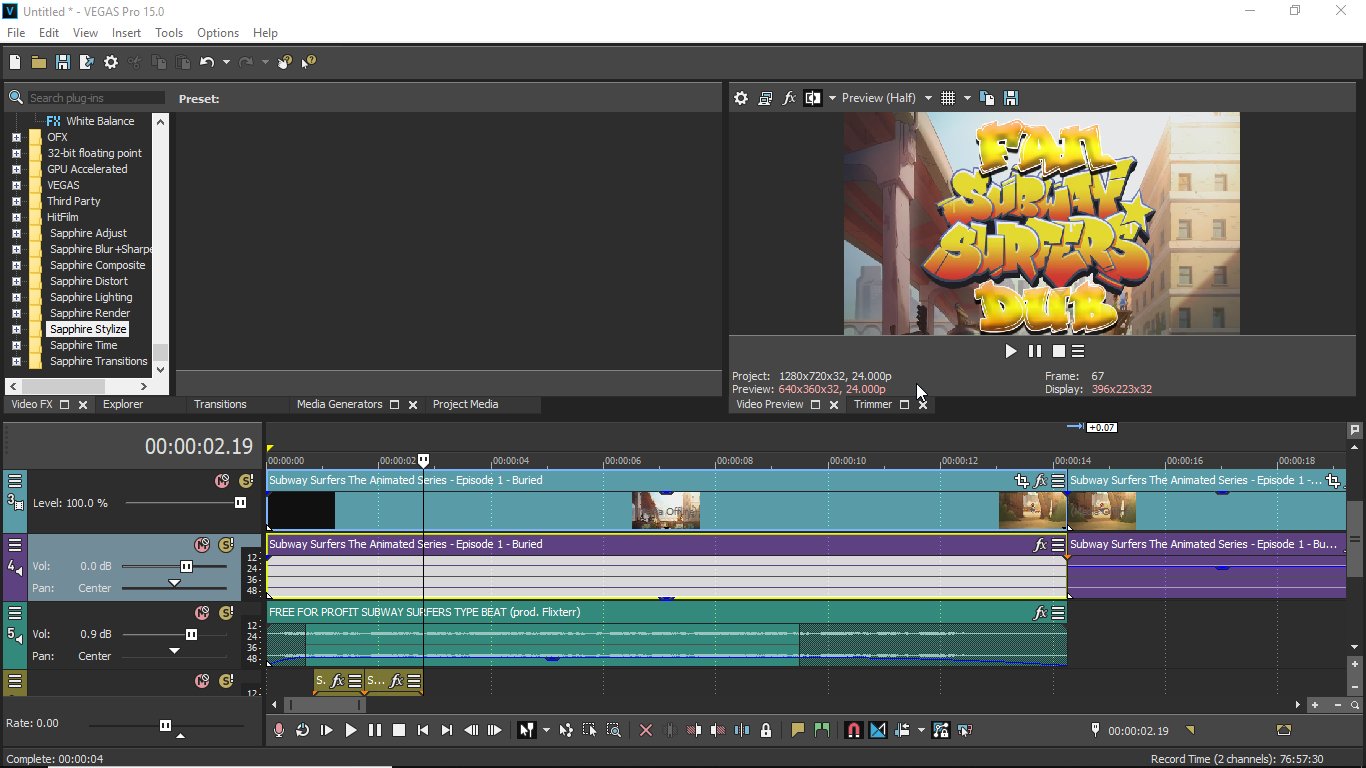The image size is (1366, 768).
Task: Save snapshot to file in the preview toolbar
Action: pyautogui.click(x=1011, y=98)
